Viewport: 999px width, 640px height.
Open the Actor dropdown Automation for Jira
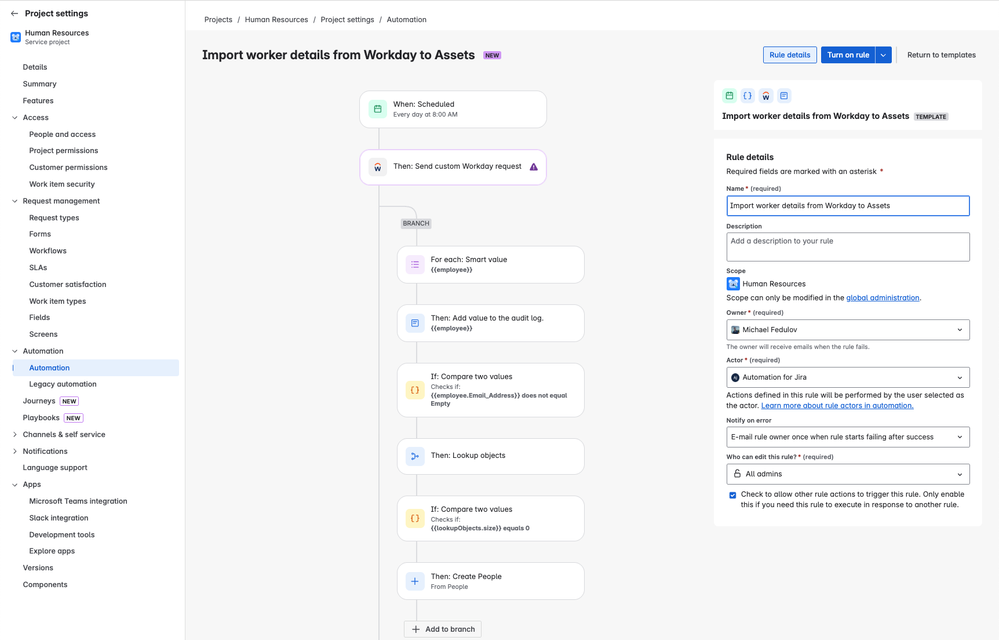pyautogui.click(x=848, y=378)
